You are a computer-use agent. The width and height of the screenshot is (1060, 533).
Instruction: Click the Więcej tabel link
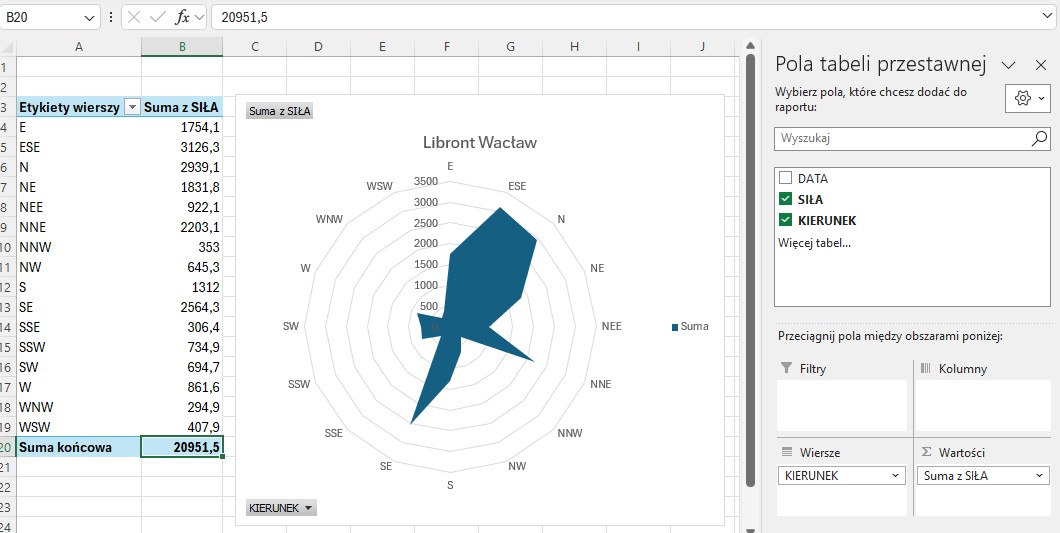pos(814,243)
